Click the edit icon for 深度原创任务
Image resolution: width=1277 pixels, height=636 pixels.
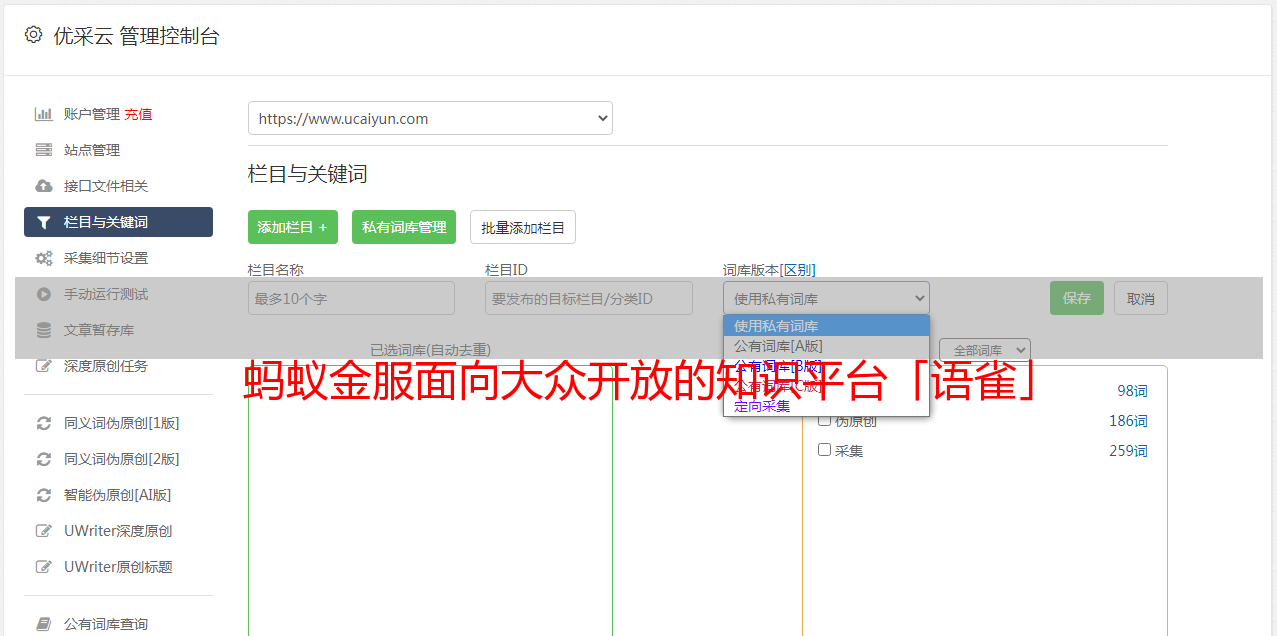[44, 366]
